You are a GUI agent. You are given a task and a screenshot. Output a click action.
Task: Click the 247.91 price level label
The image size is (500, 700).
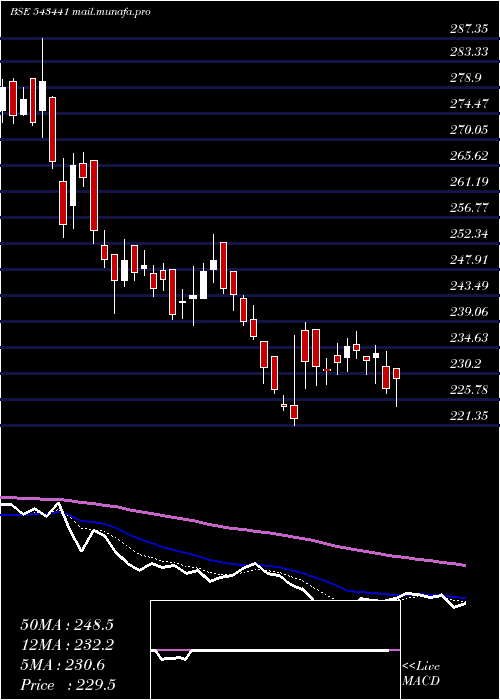point(469,259)
